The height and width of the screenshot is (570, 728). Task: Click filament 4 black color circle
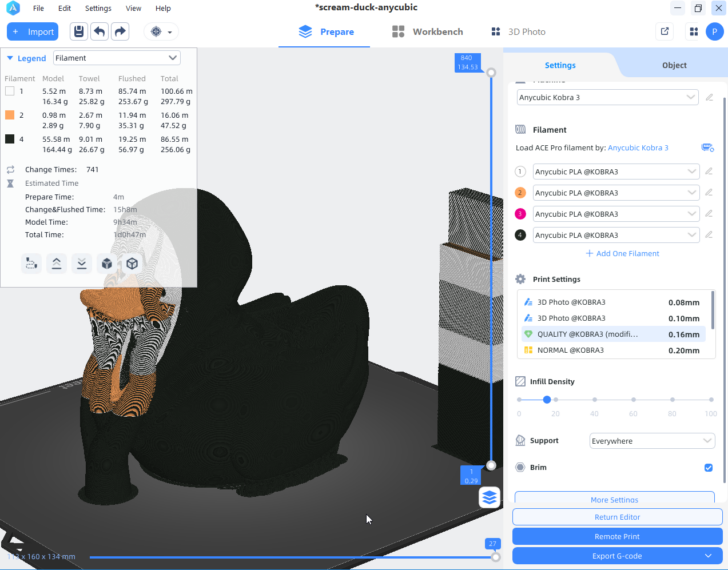point(520,235)
